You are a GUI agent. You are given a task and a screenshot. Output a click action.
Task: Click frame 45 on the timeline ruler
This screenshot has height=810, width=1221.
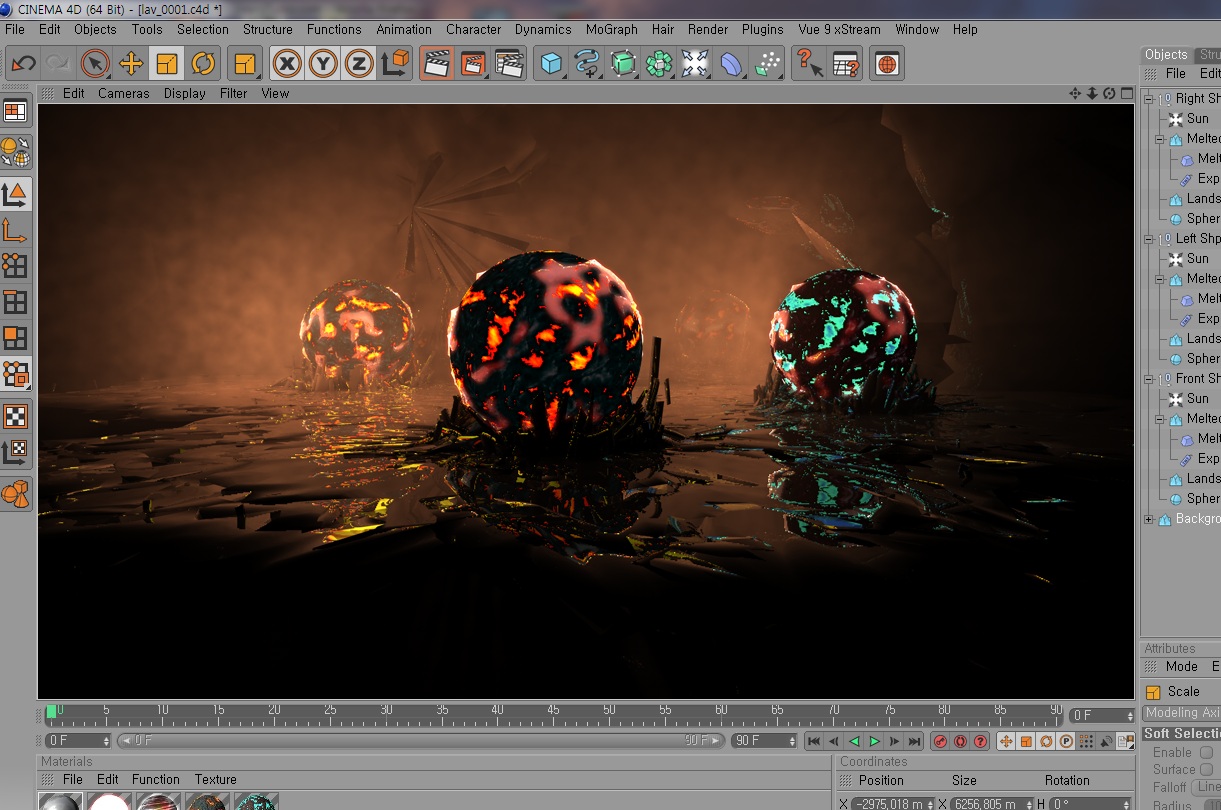(x=553, y=711)
